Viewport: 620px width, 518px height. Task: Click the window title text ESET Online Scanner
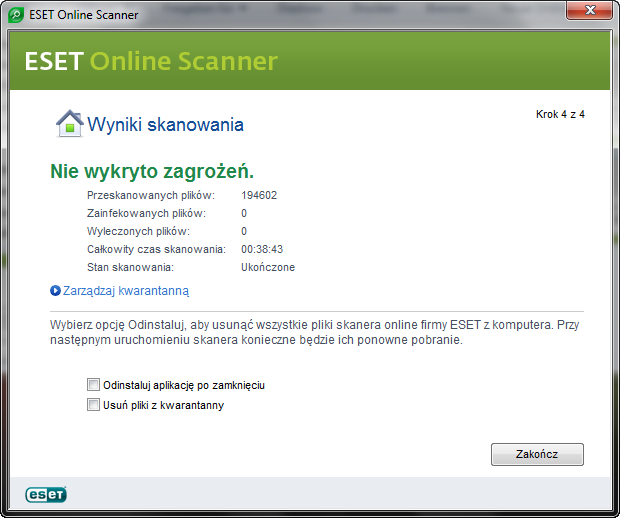(x=83, y=15)
